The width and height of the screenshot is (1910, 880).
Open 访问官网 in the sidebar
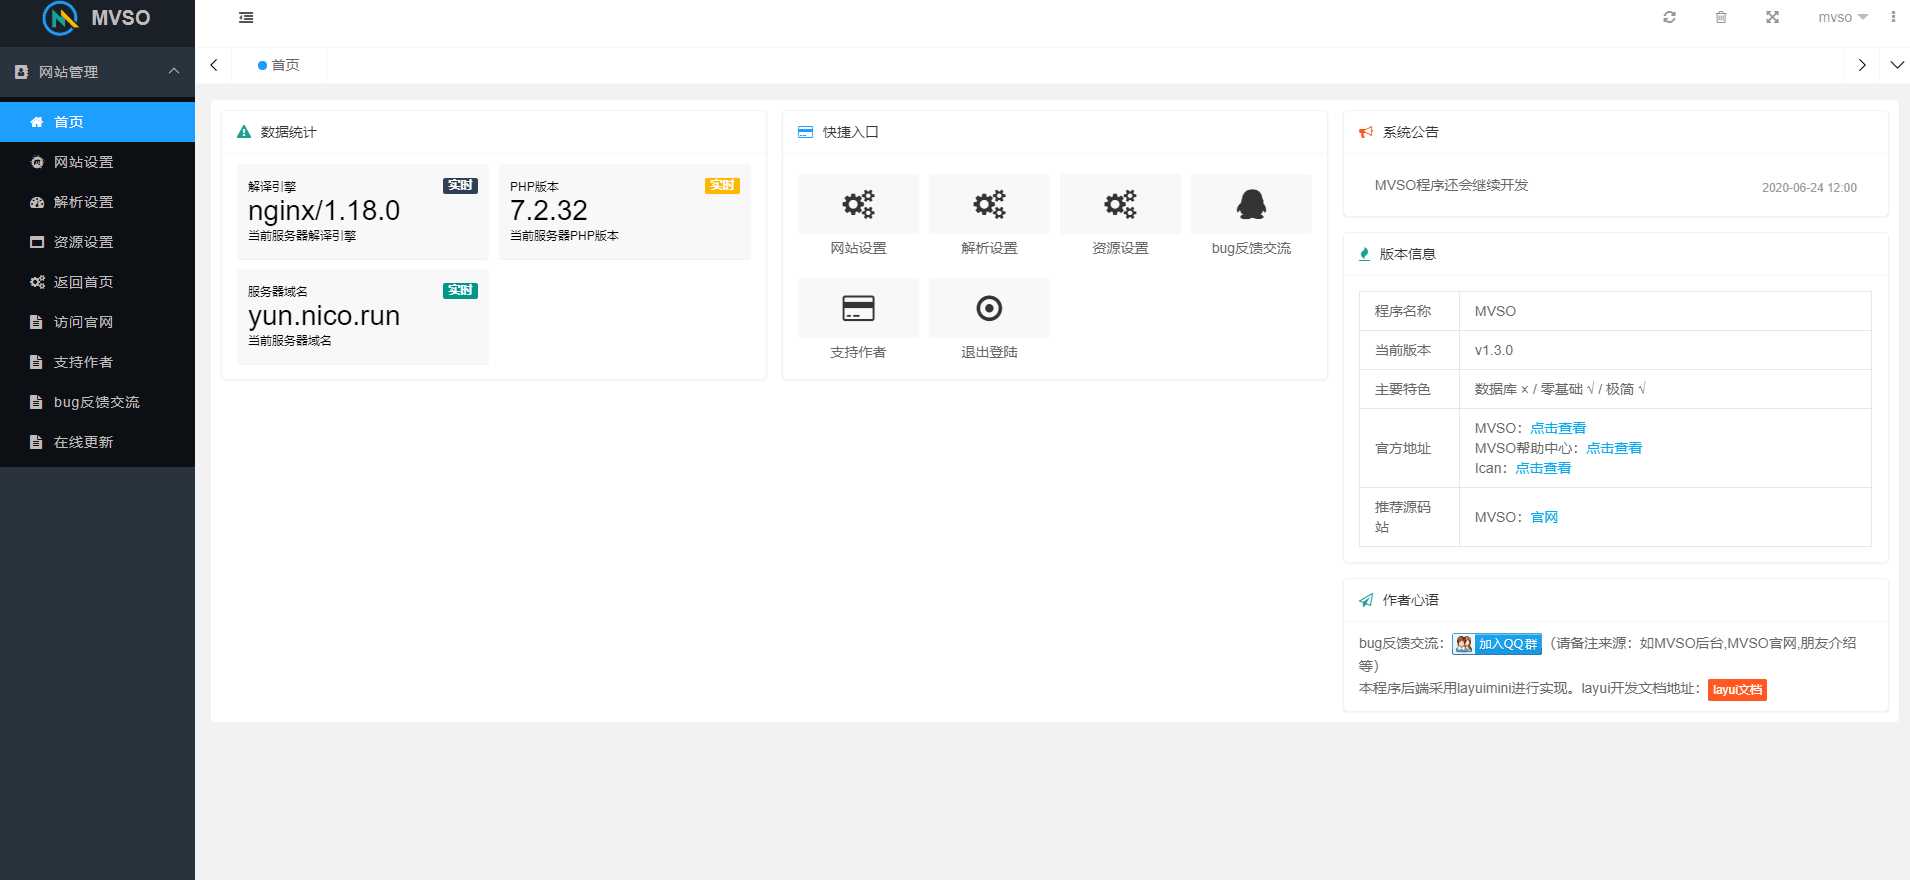(x=83, y=322)
